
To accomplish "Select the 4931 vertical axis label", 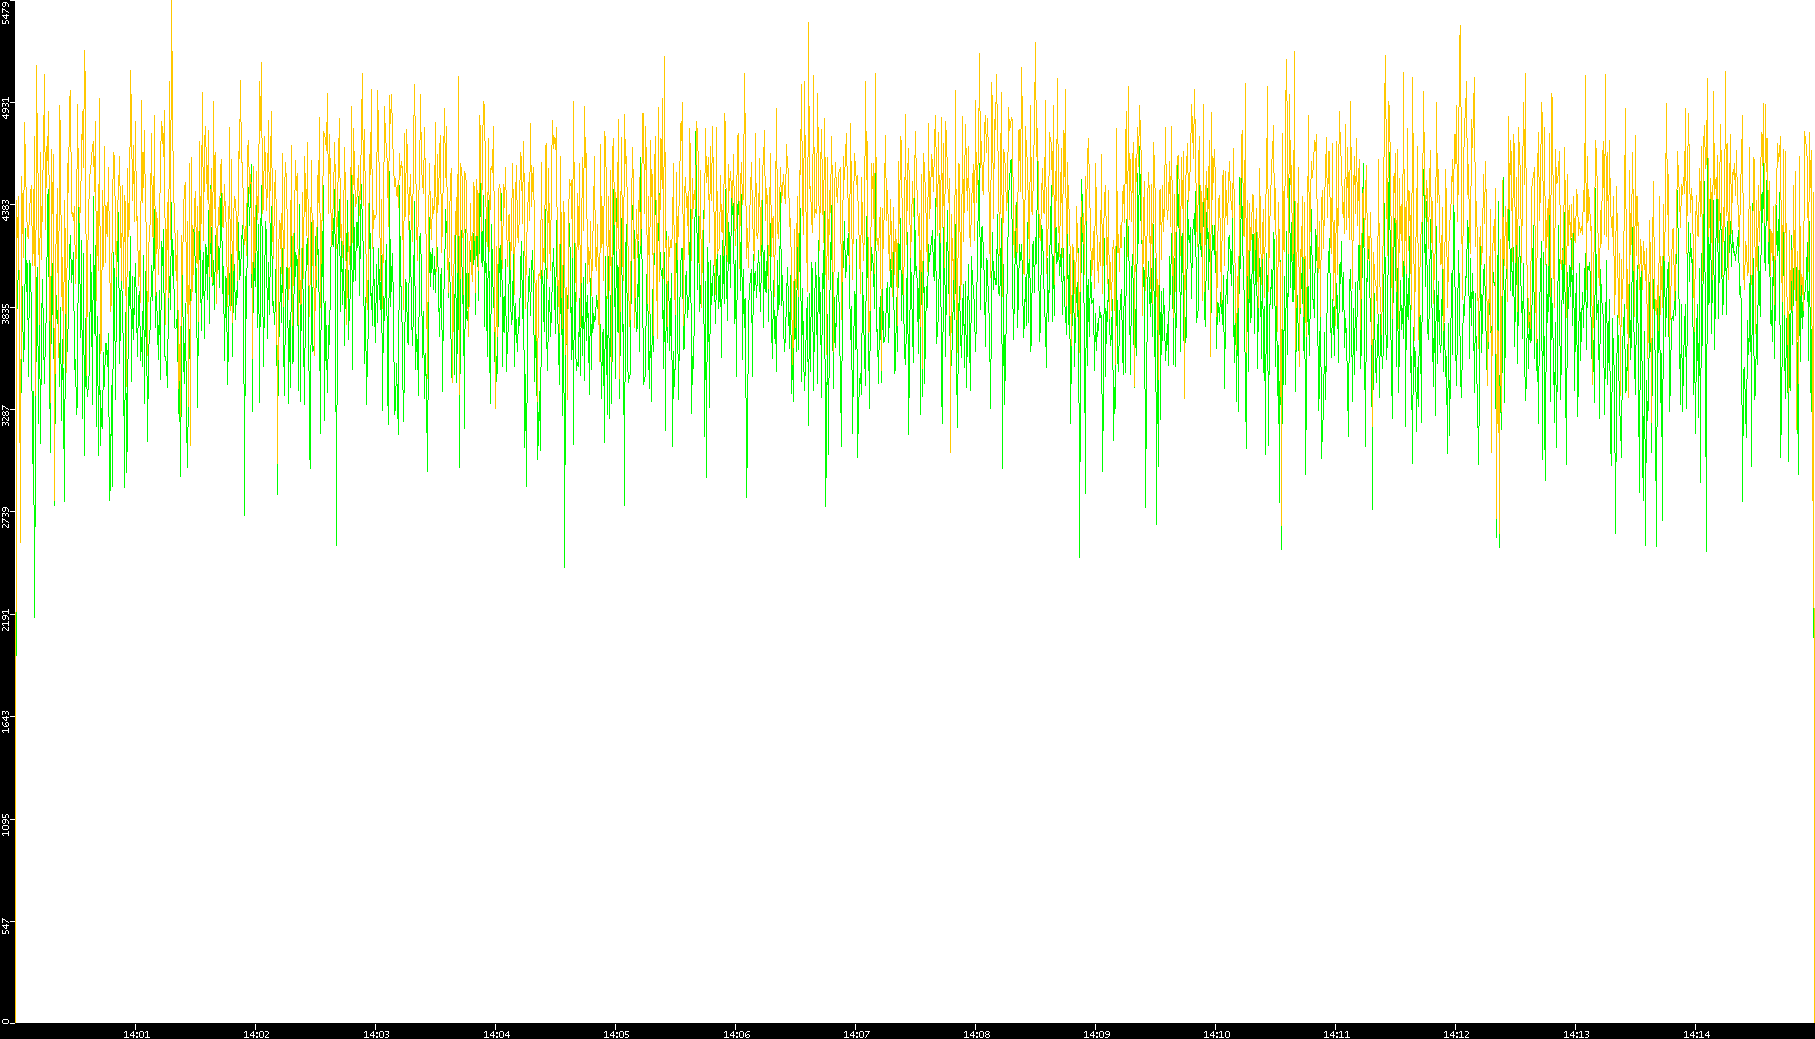I will (x=7, y=108).
